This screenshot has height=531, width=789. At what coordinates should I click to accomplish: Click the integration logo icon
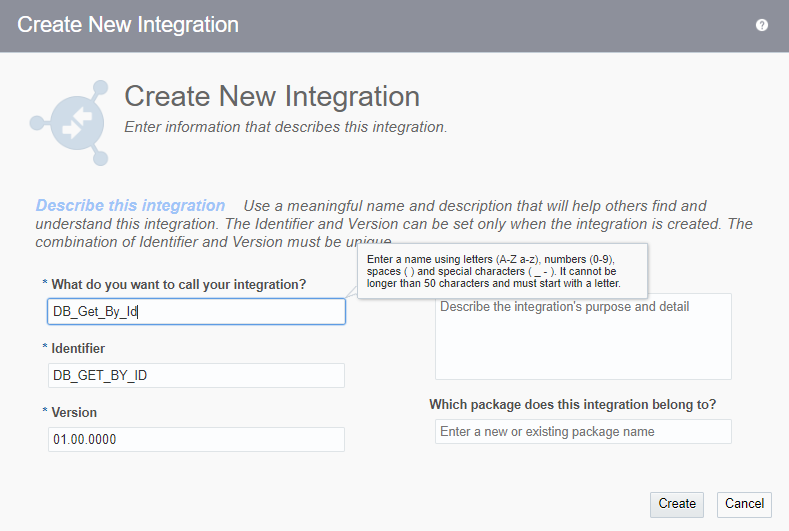(69, 122)
